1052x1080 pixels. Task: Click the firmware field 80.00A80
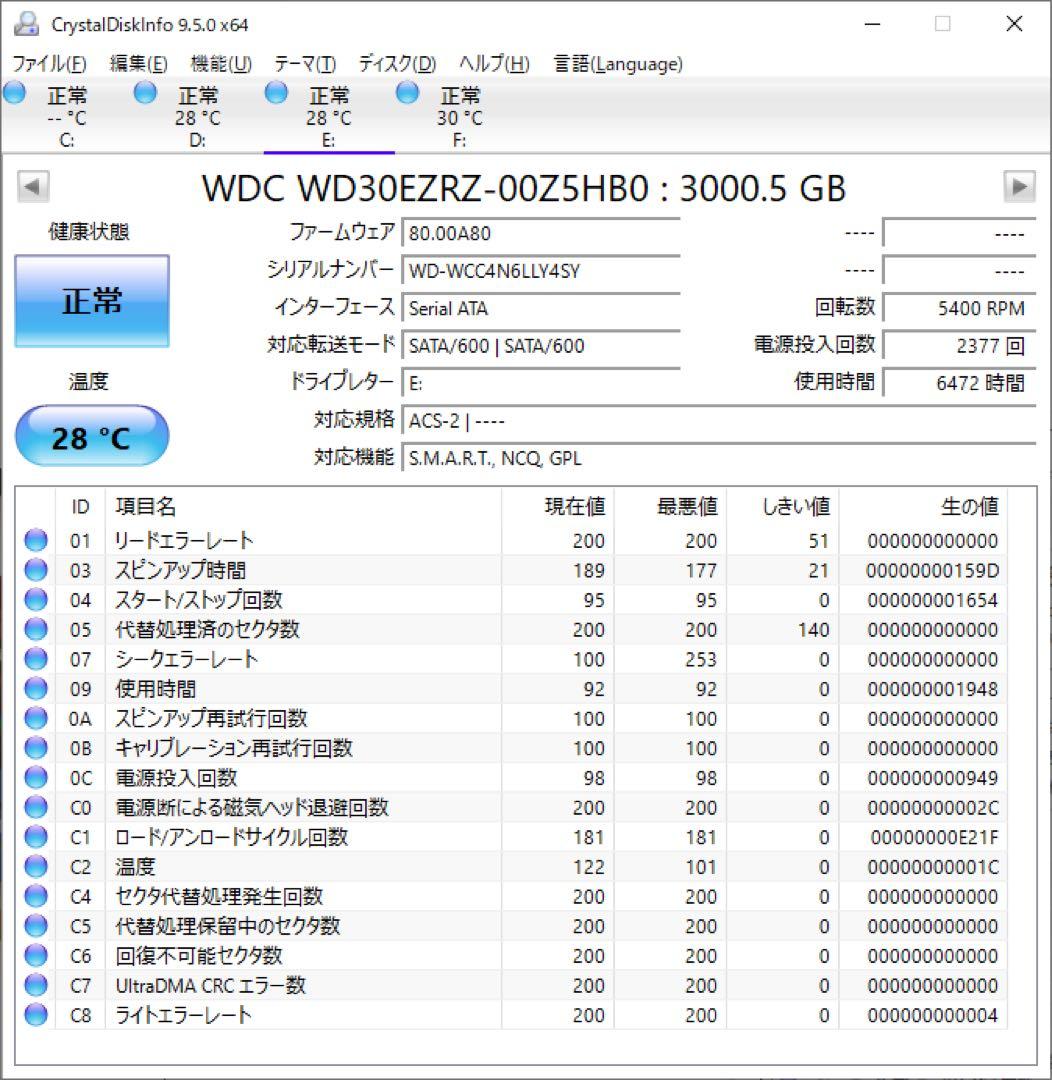click(541, 233)
